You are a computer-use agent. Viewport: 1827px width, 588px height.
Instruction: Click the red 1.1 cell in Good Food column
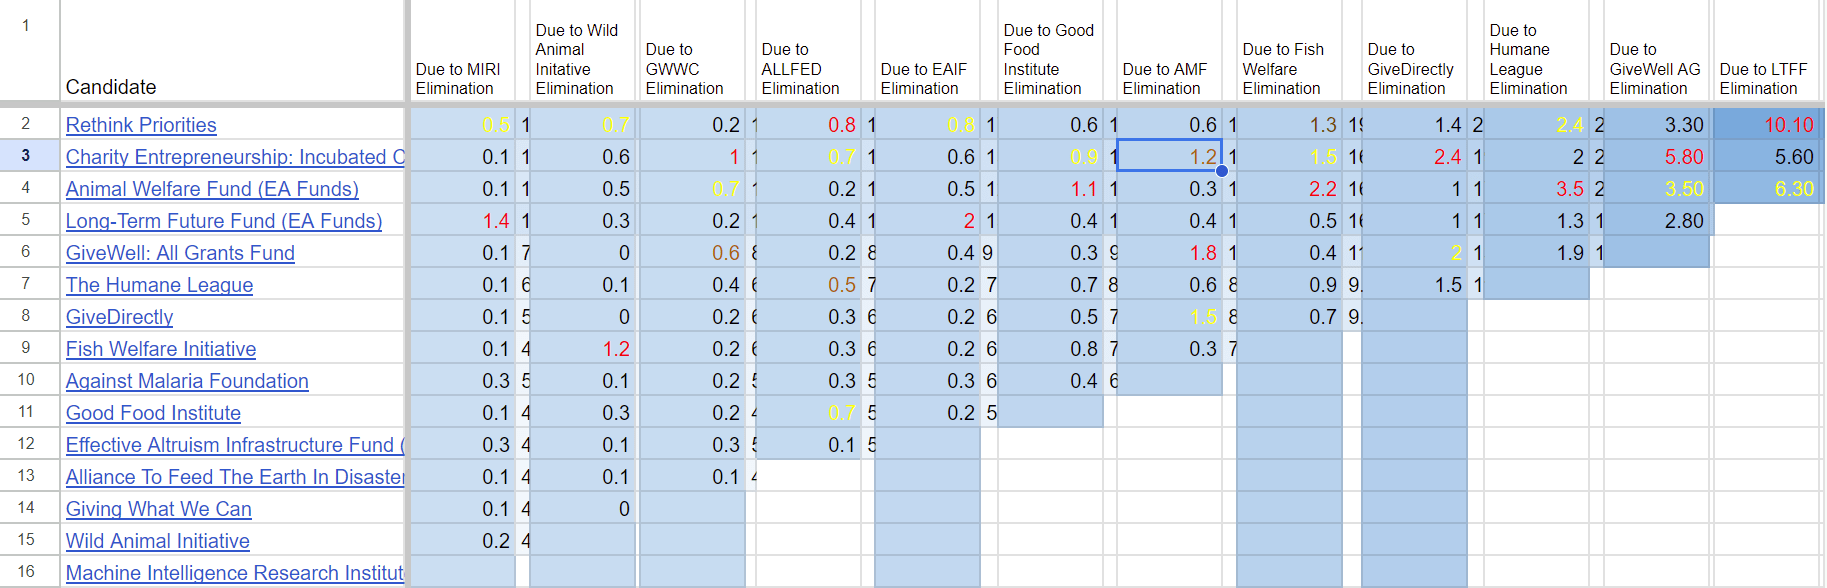[x=1050, y=189]
